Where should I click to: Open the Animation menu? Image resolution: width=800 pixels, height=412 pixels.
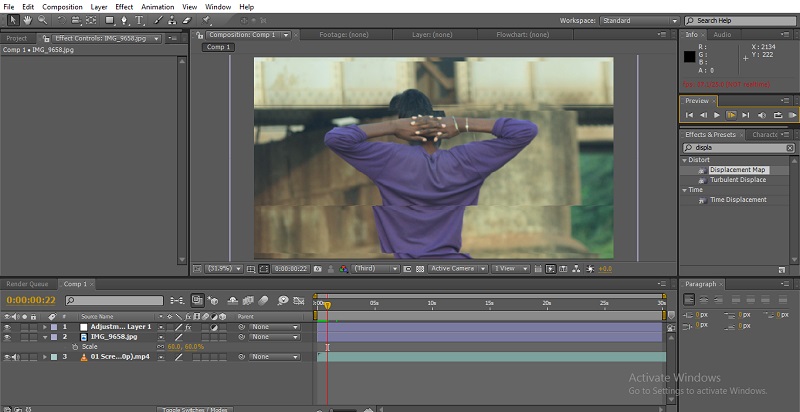pos(158,7)
